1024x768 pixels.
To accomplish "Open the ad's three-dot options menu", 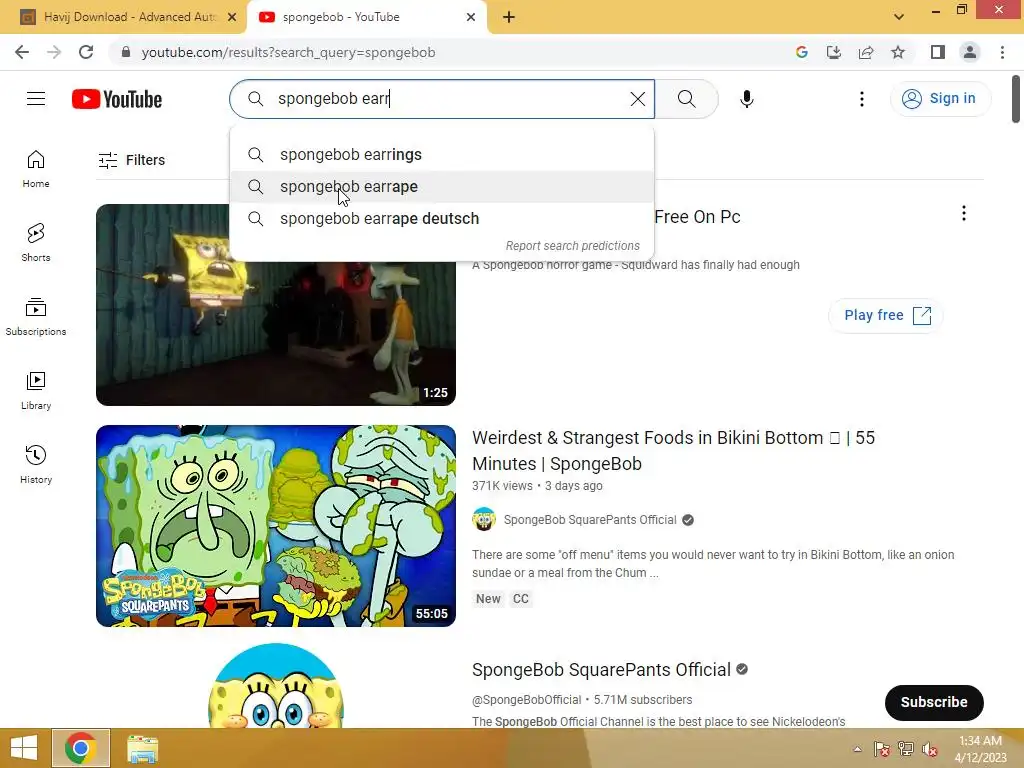I will click(963, 214).
